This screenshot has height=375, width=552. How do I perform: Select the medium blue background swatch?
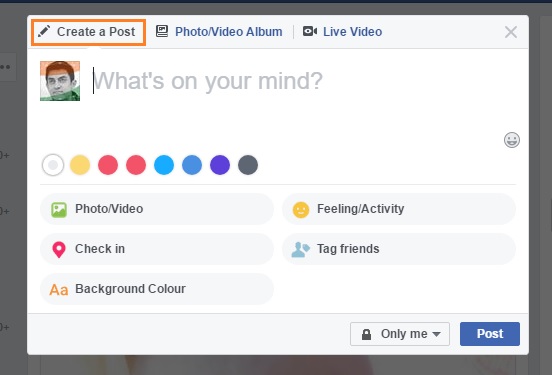pyautogui.click(x=192, y=165)
